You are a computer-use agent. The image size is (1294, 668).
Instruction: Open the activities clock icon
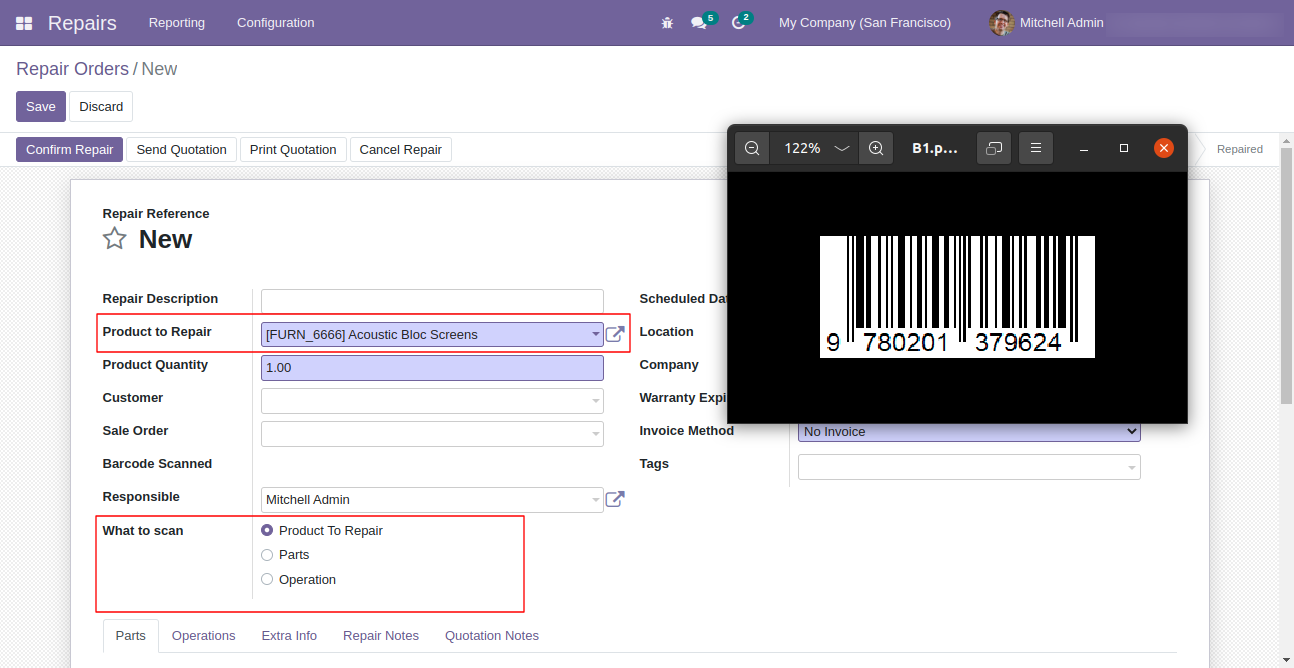coord(739,23)
